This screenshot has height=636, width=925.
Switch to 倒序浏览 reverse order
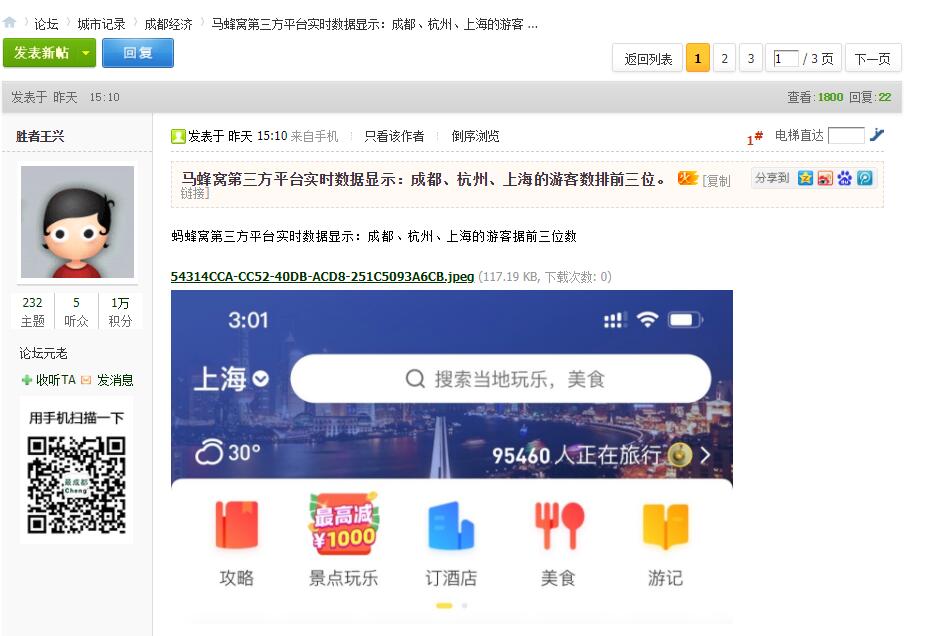475,136
